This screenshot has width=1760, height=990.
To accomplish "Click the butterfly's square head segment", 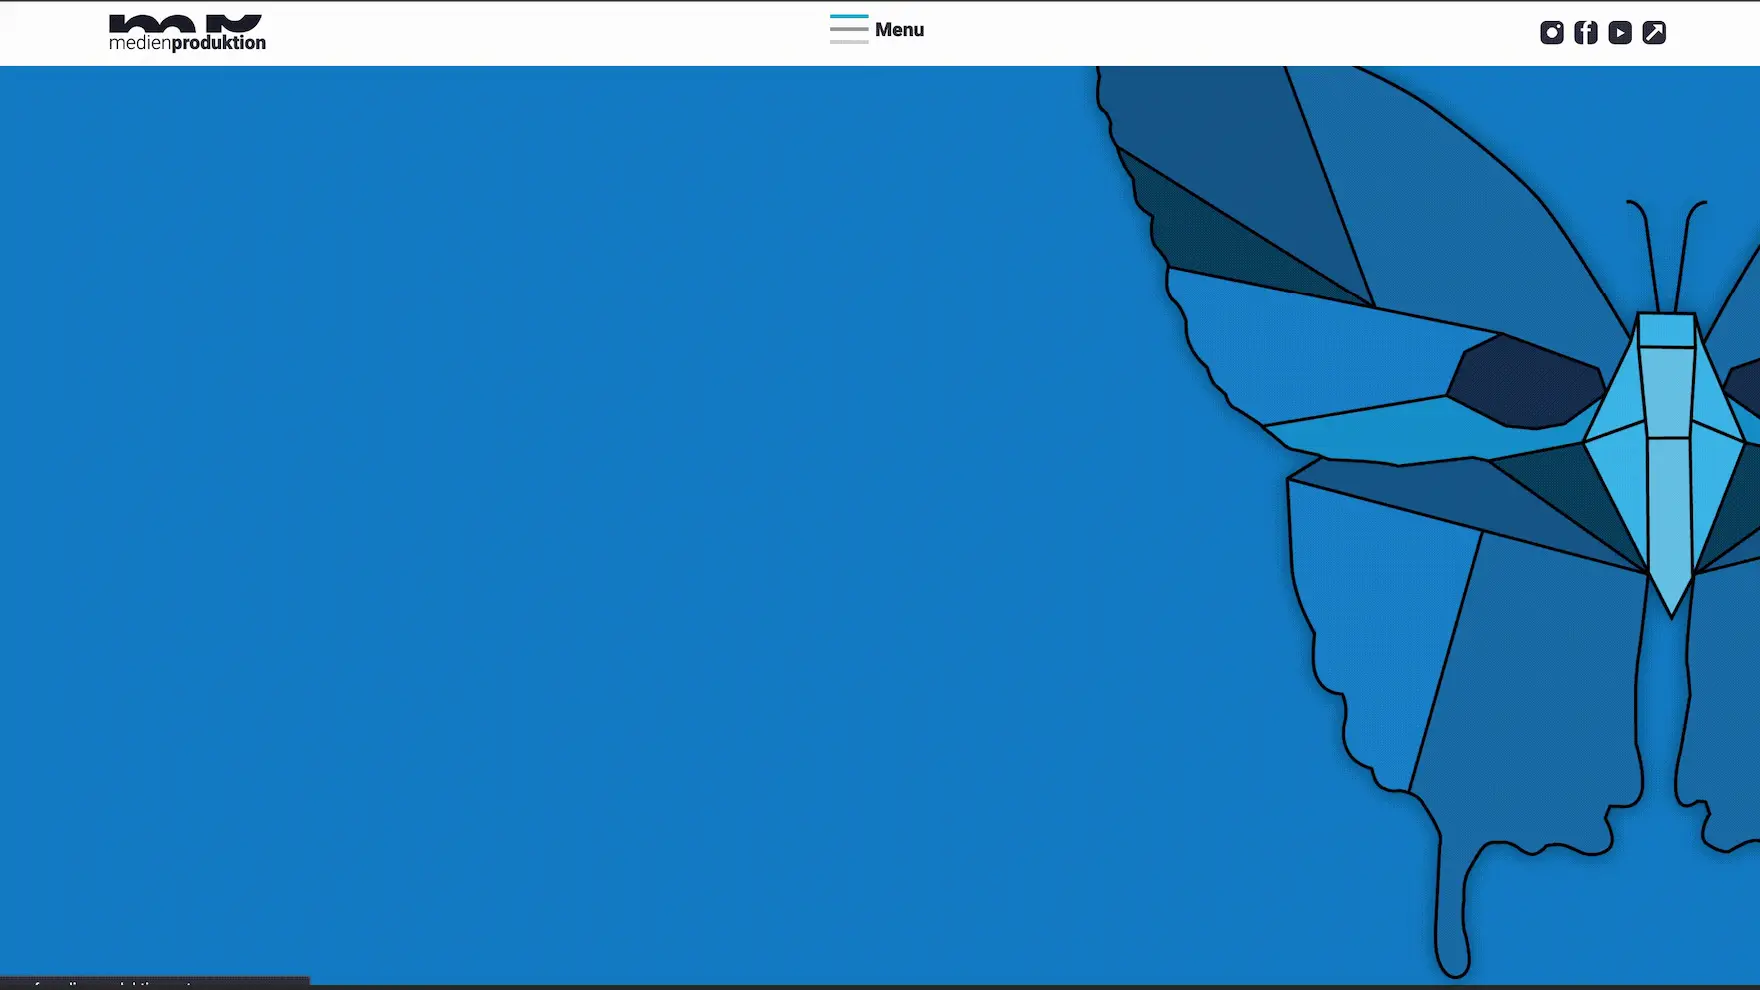I will [x=1666, y=330].
